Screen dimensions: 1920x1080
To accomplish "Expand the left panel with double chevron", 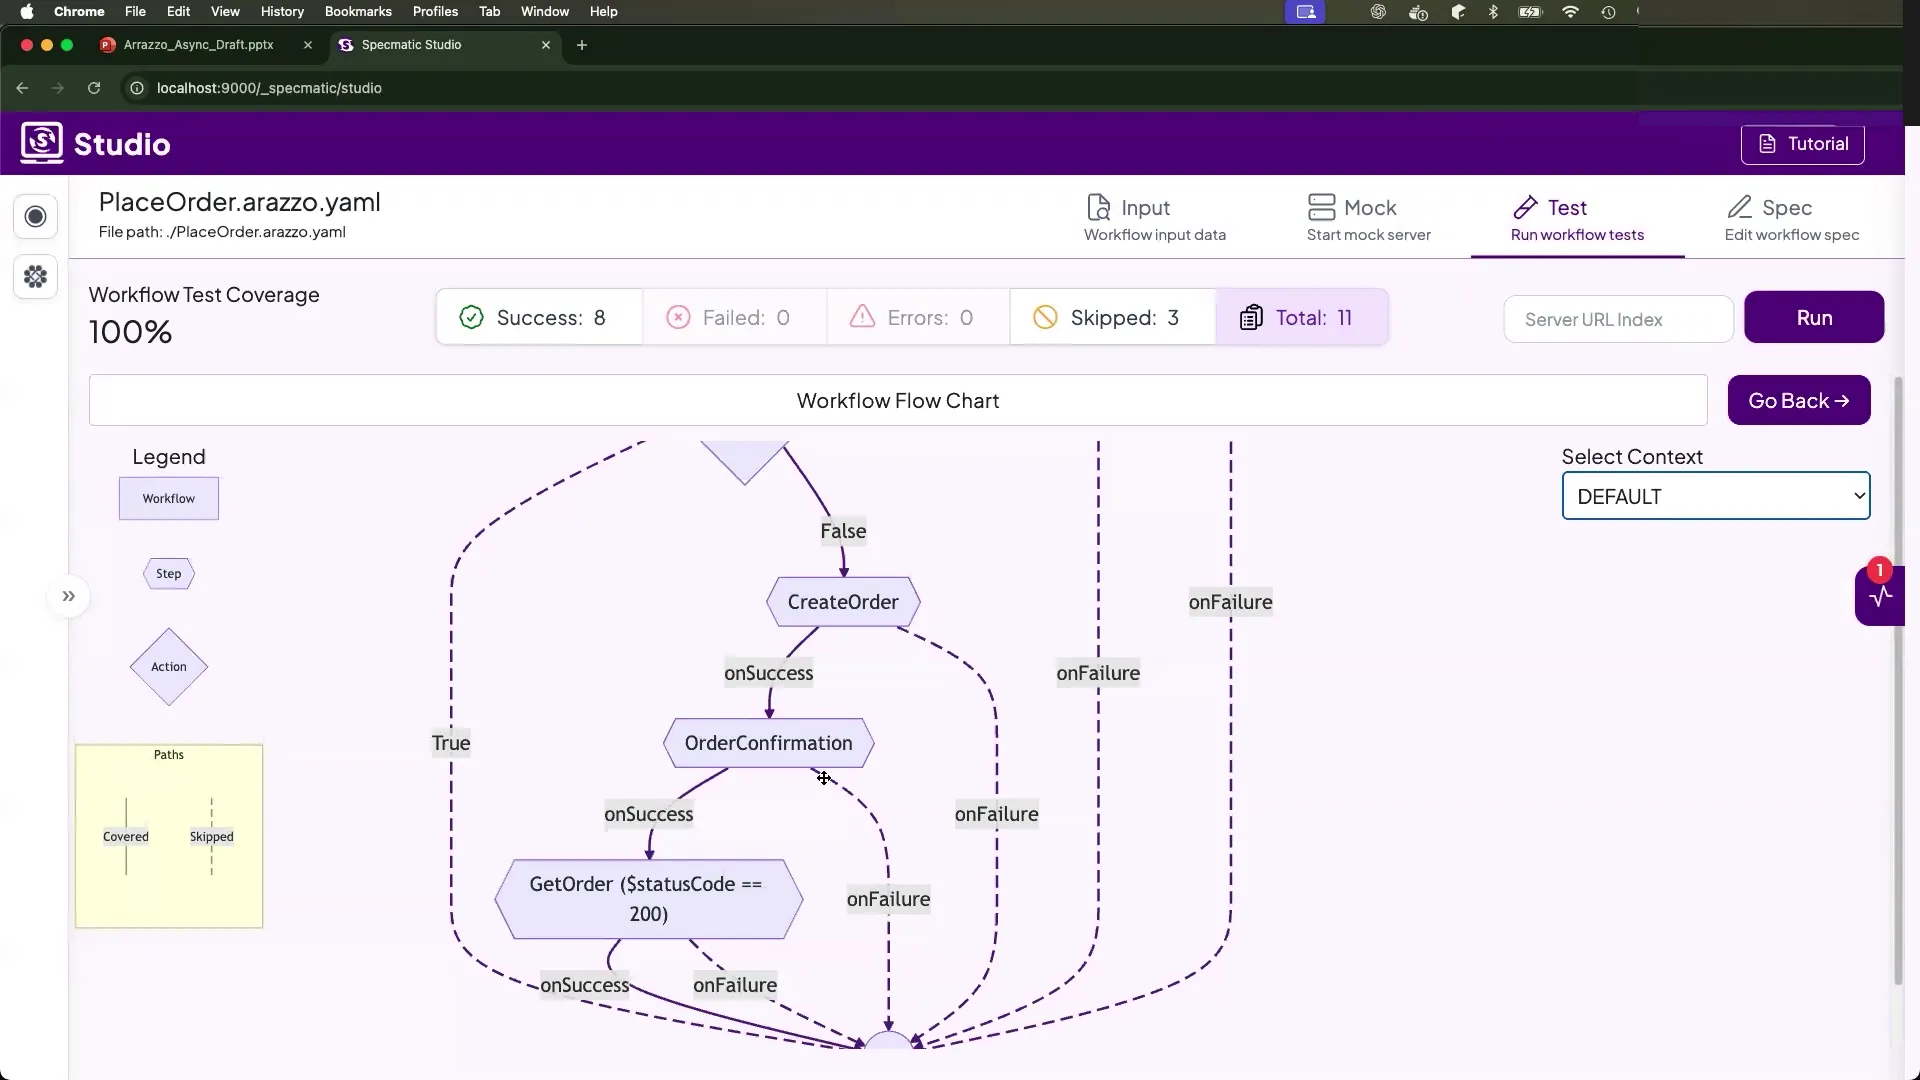I will tap(68, 597).
